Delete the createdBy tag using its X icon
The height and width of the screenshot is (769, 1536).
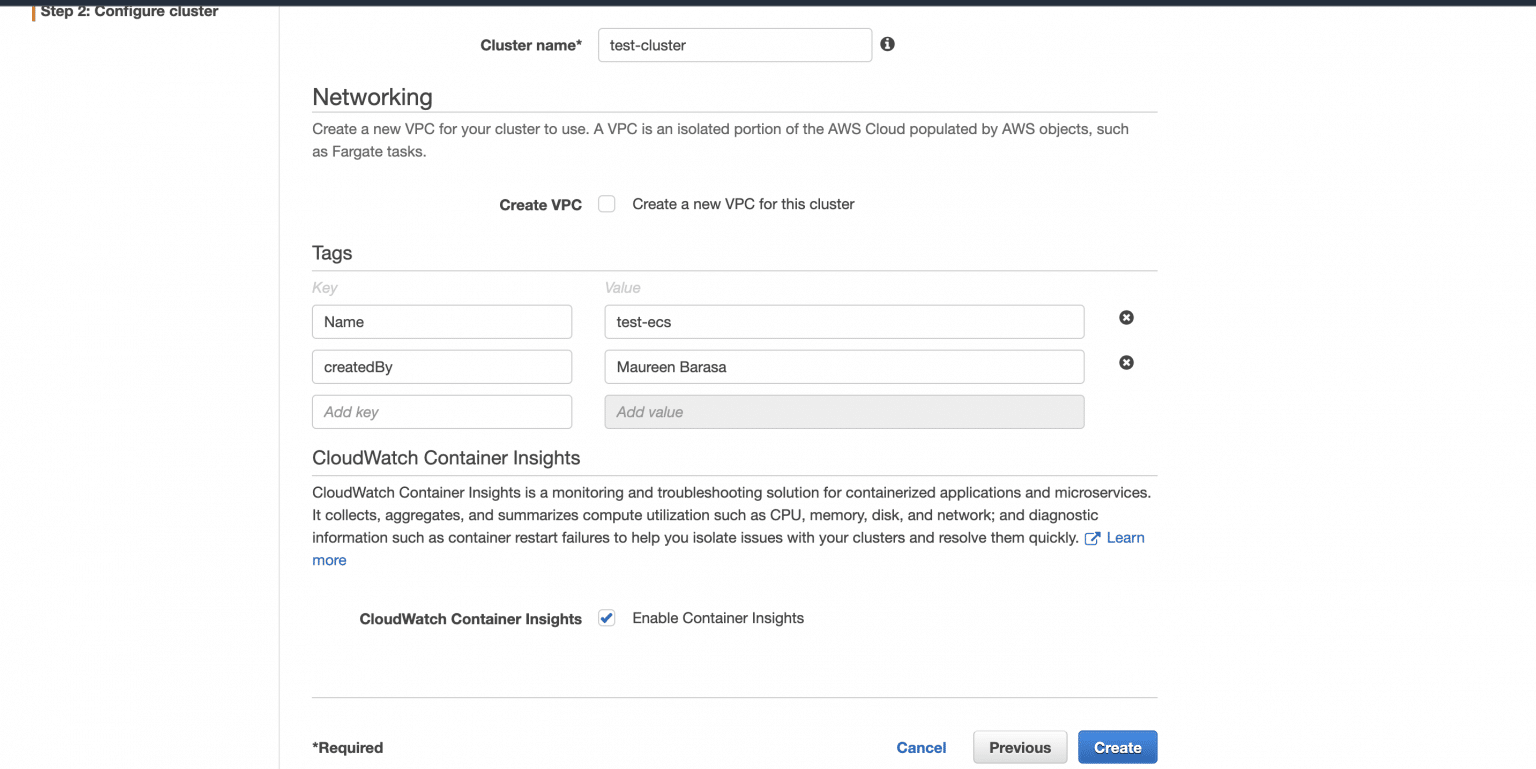pos(1126,362)
